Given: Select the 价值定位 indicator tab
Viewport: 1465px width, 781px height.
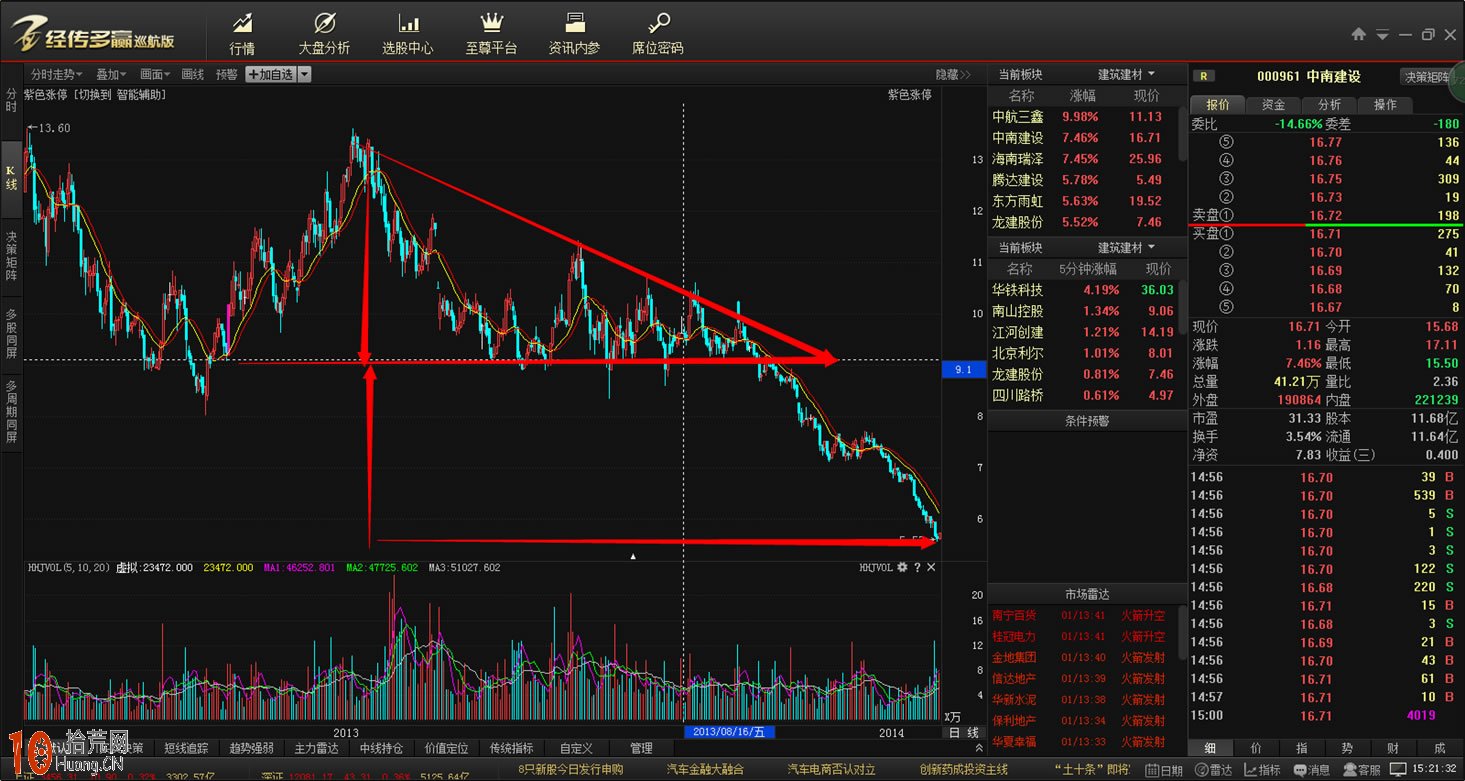Looking at the screenshot, I should pyautogui.click(x=446, y=748).
